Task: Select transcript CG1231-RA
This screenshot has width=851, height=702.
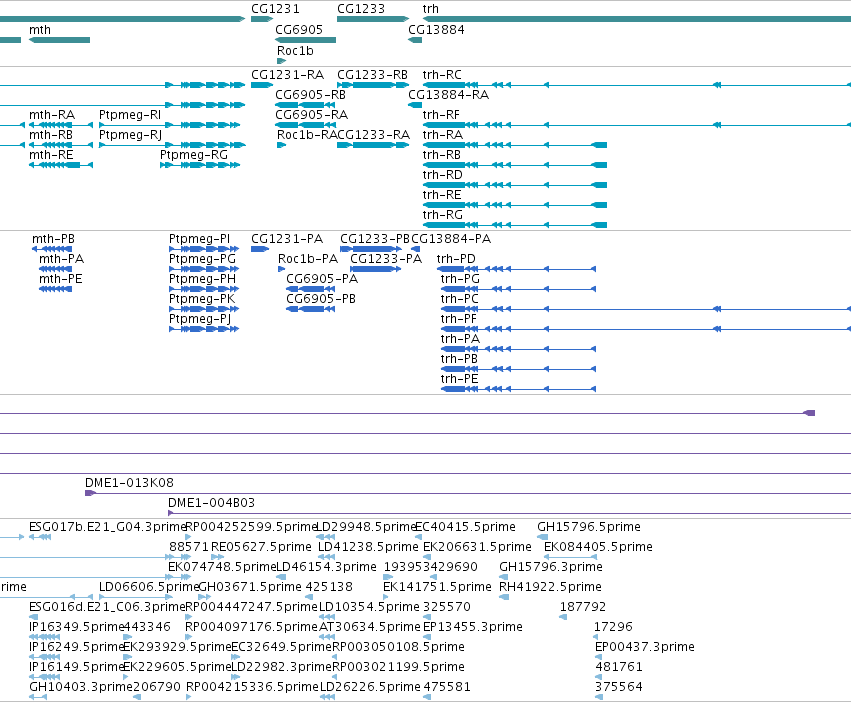Action: point(262,85)
